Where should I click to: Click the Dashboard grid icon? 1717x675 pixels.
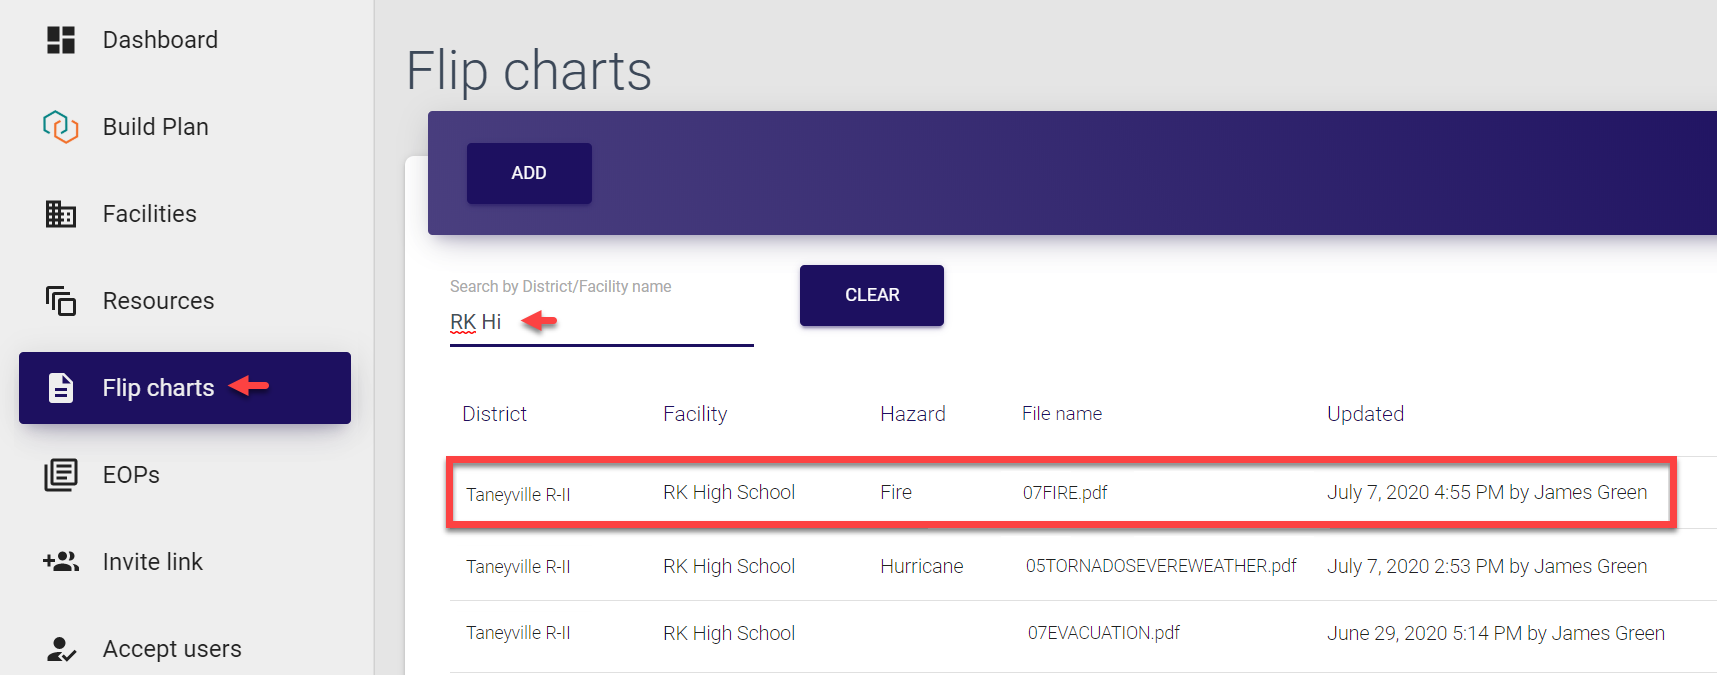tap(61, 40)
